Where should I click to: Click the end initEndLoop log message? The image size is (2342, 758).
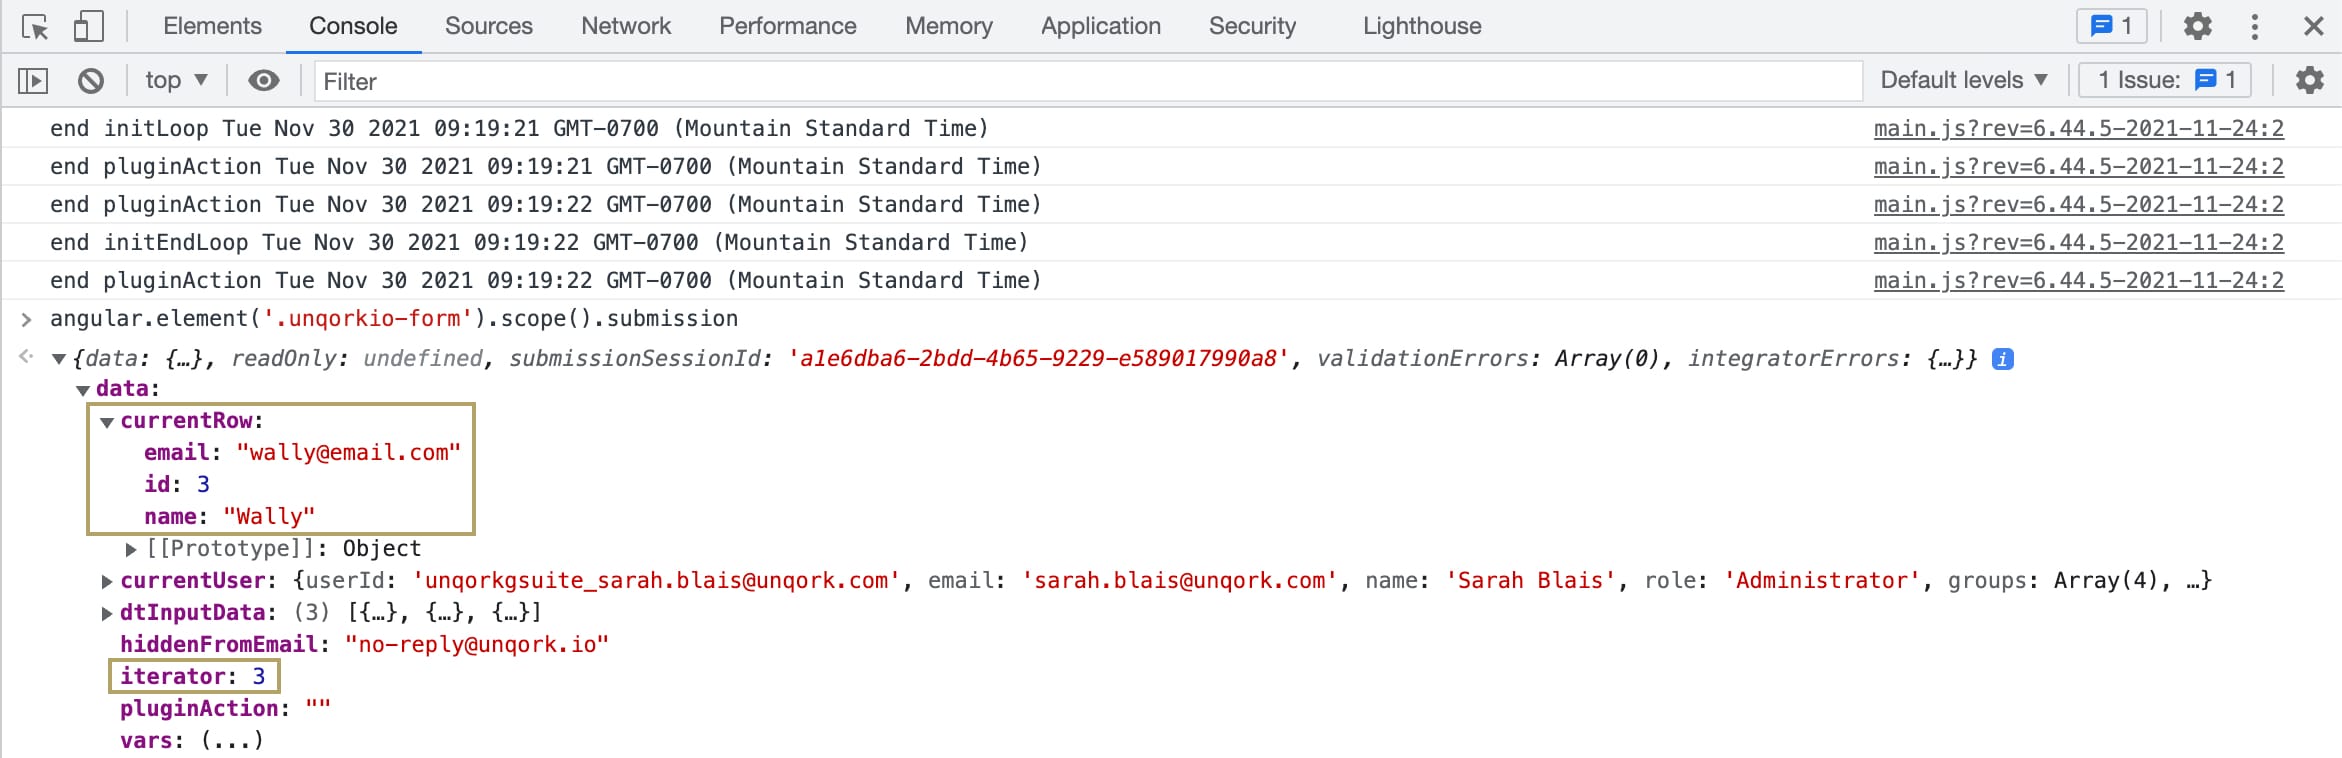tap(539, 242)
